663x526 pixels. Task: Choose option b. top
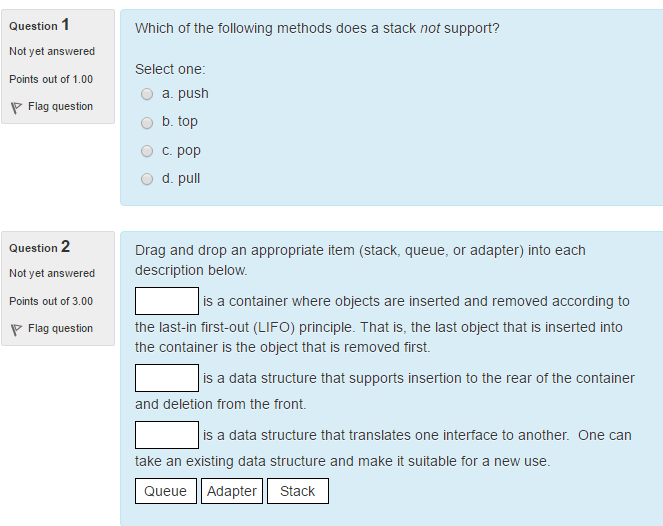147,123
